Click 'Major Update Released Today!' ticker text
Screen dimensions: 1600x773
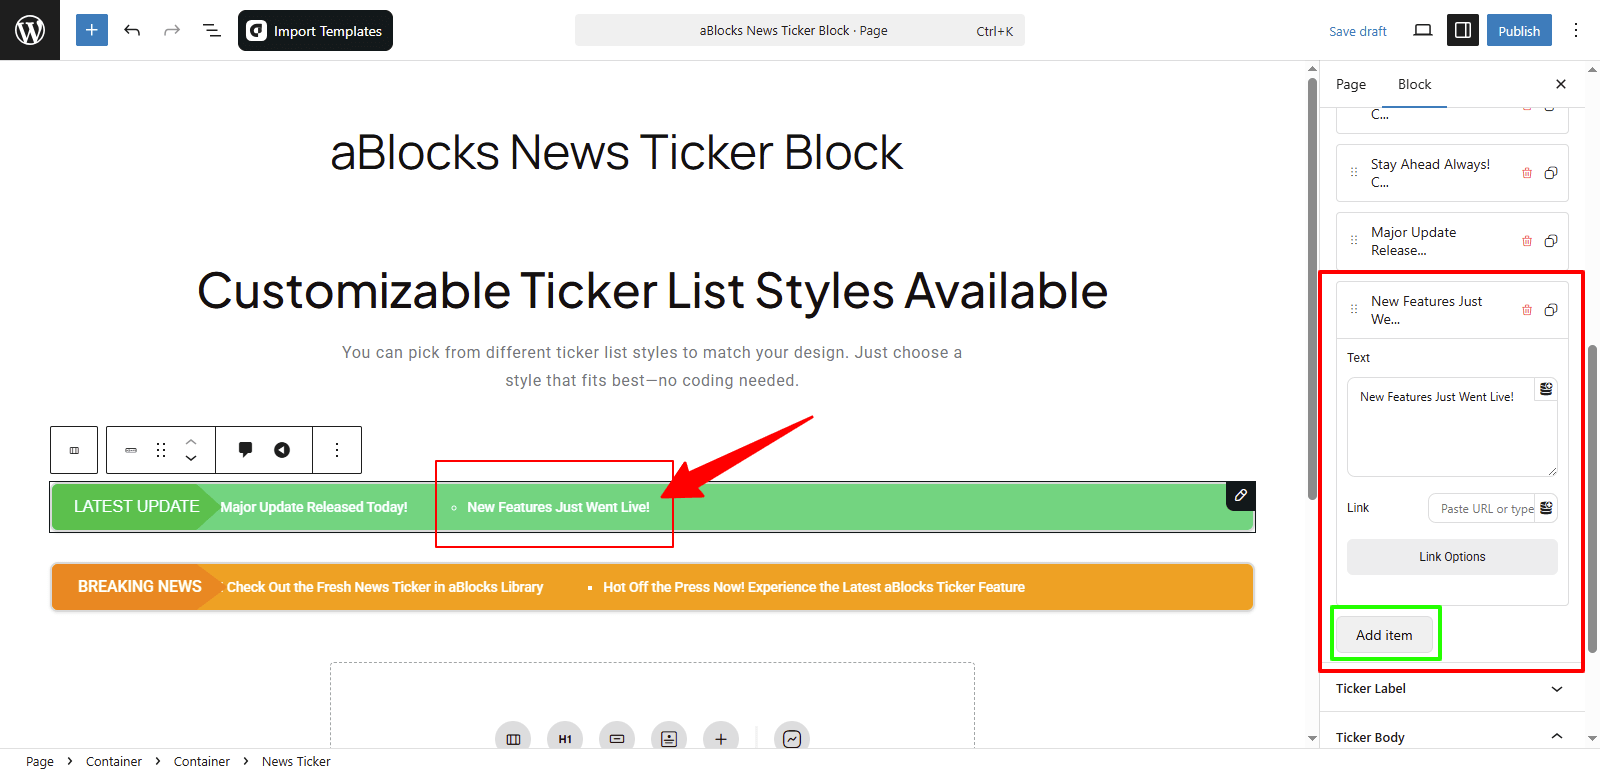(x=314, y=507)
